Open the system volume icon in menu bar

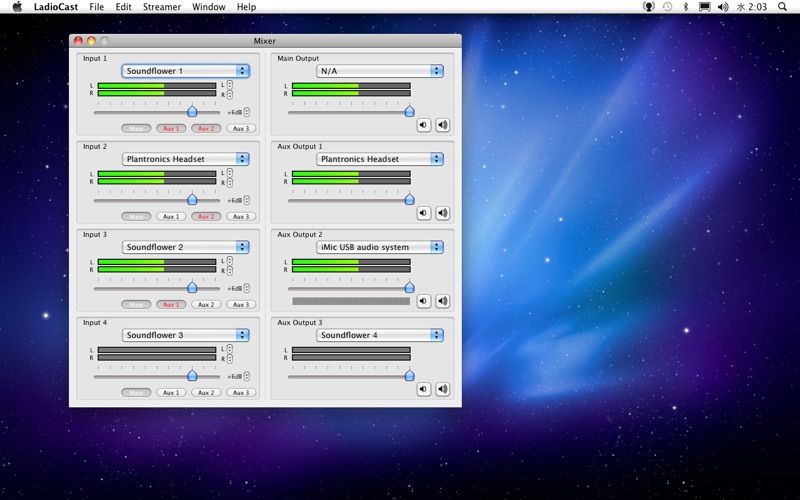[722, 7]
